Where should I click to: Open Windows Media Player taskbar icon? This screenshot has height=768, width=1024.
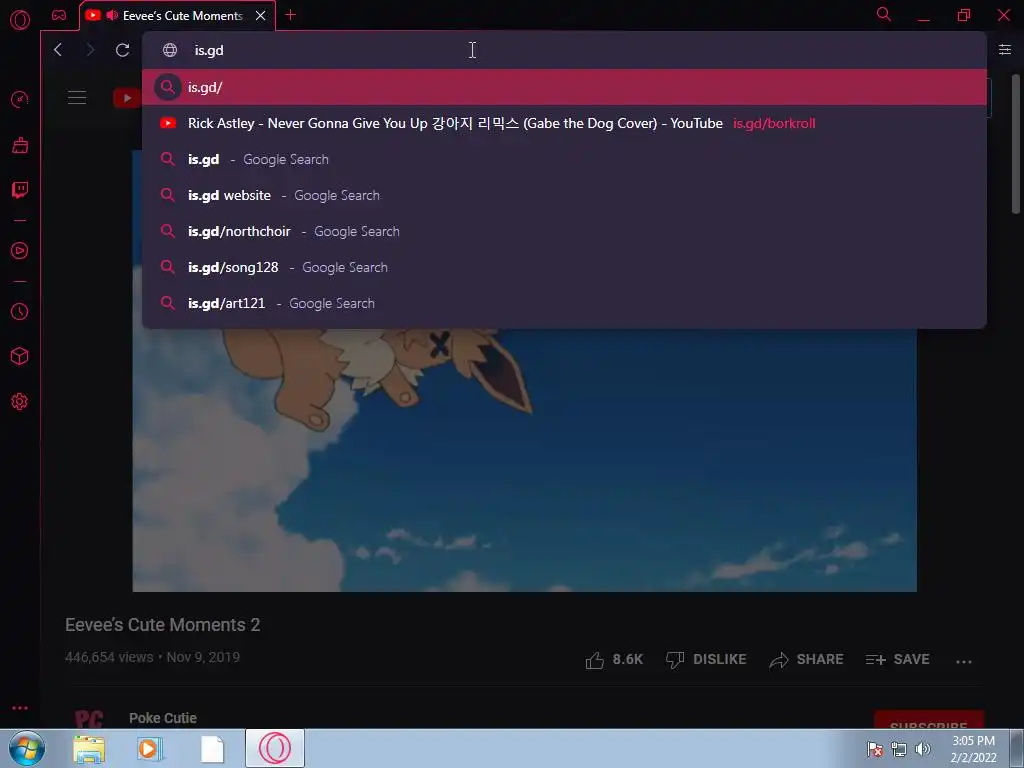pyautogui.click(x=150, y=749)
